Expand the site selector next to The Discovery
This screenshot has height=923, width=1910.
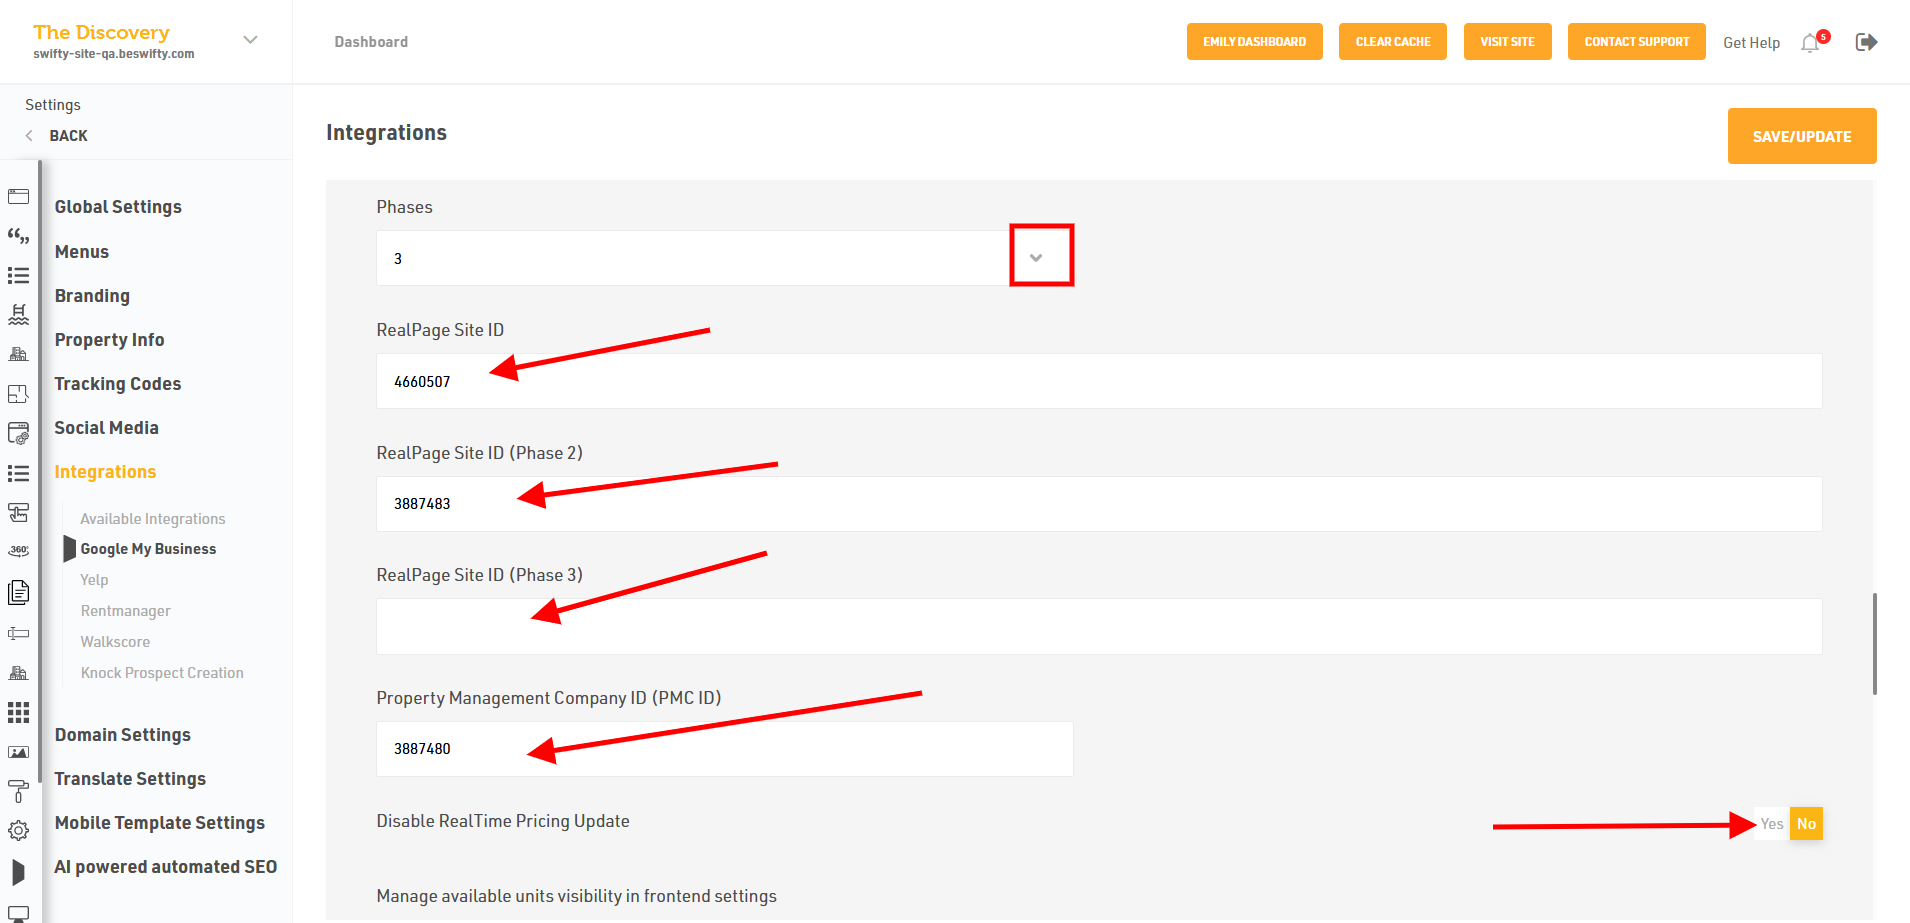click(250, 40)
